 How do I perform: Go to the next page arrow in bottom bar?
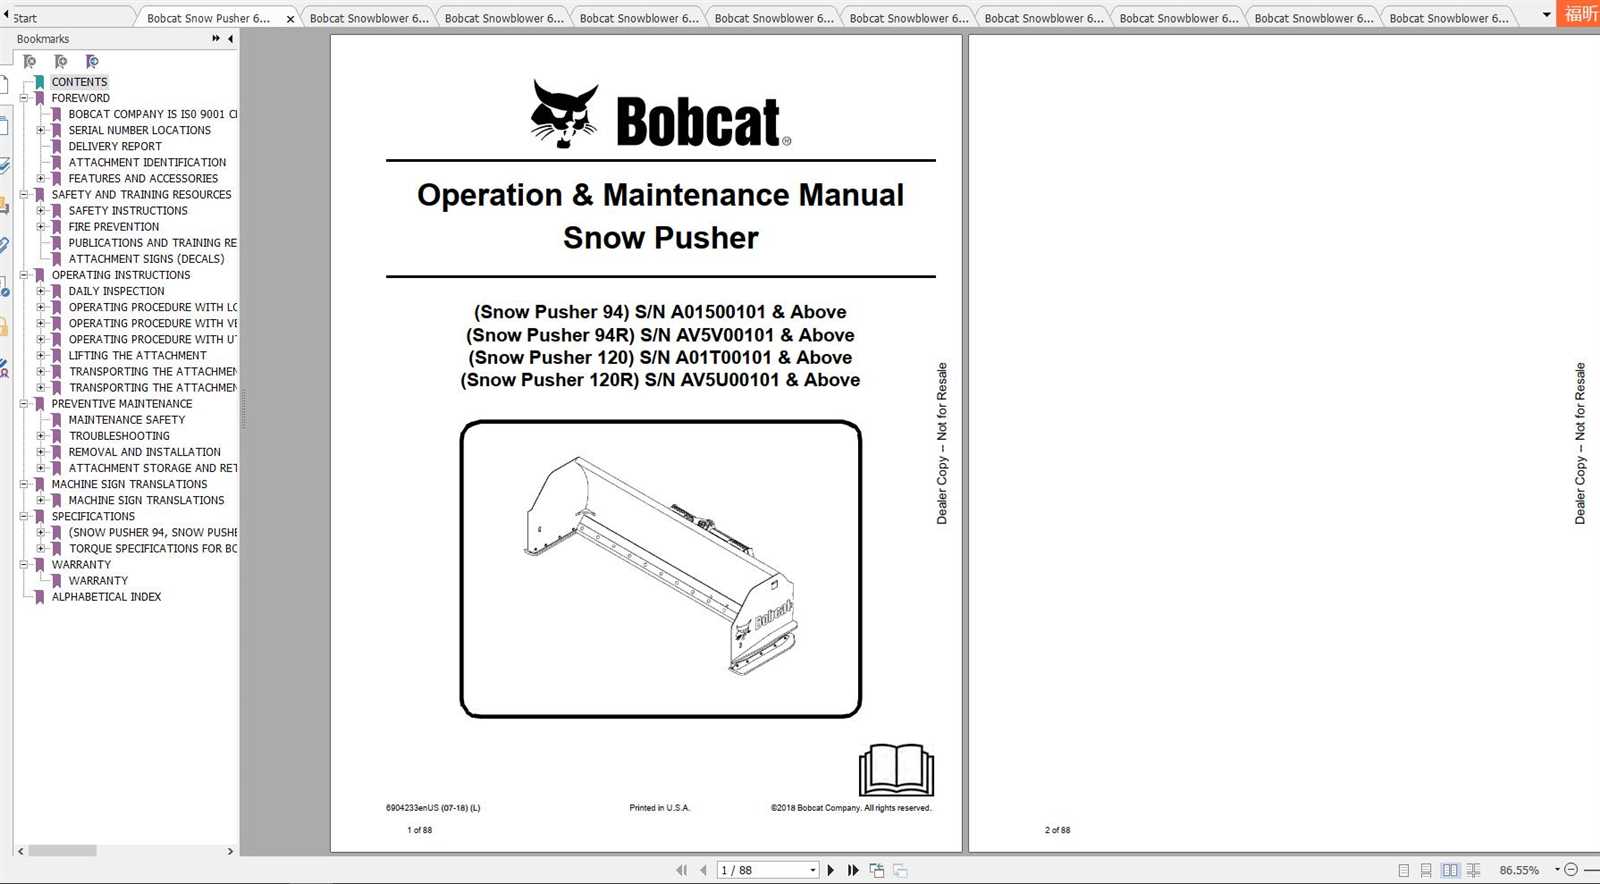(x=830, y=870)
